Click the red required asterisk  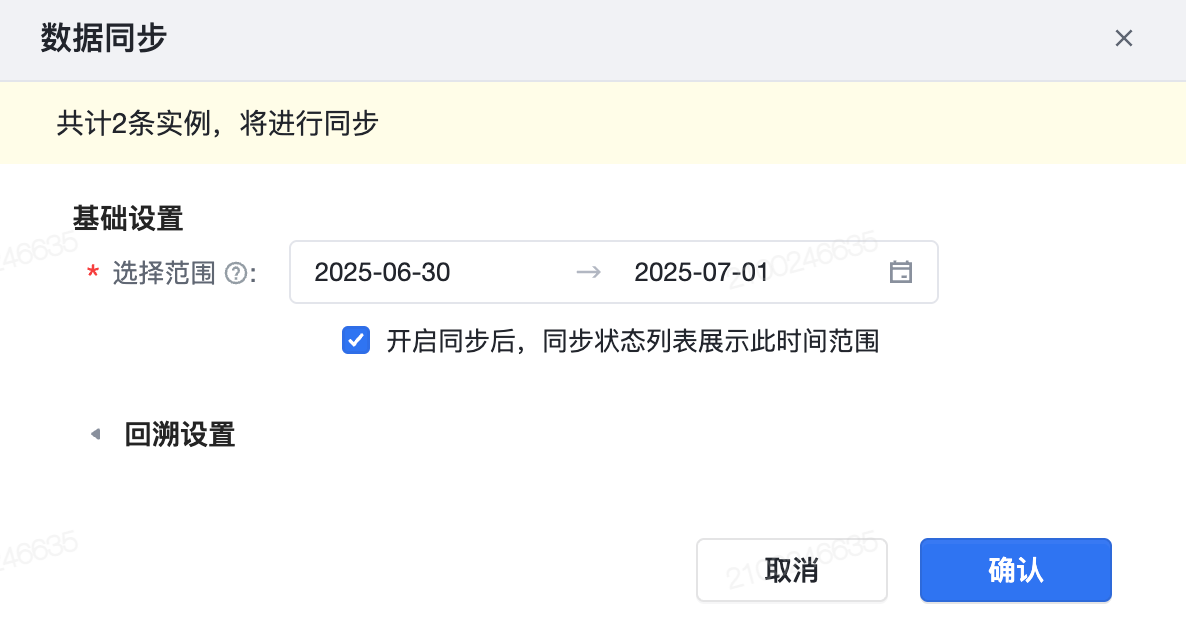[x=94, y=274]
